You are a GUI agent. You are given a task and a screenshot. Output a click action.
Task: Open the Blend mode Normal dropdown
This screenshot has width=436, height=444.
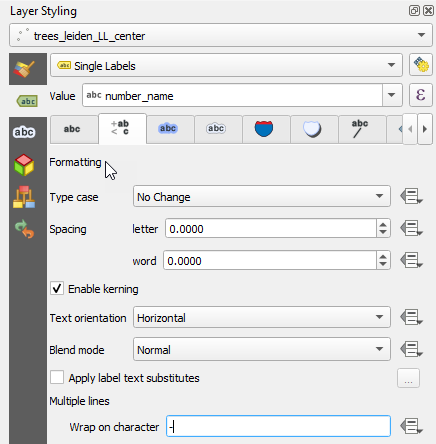[262, 349]
